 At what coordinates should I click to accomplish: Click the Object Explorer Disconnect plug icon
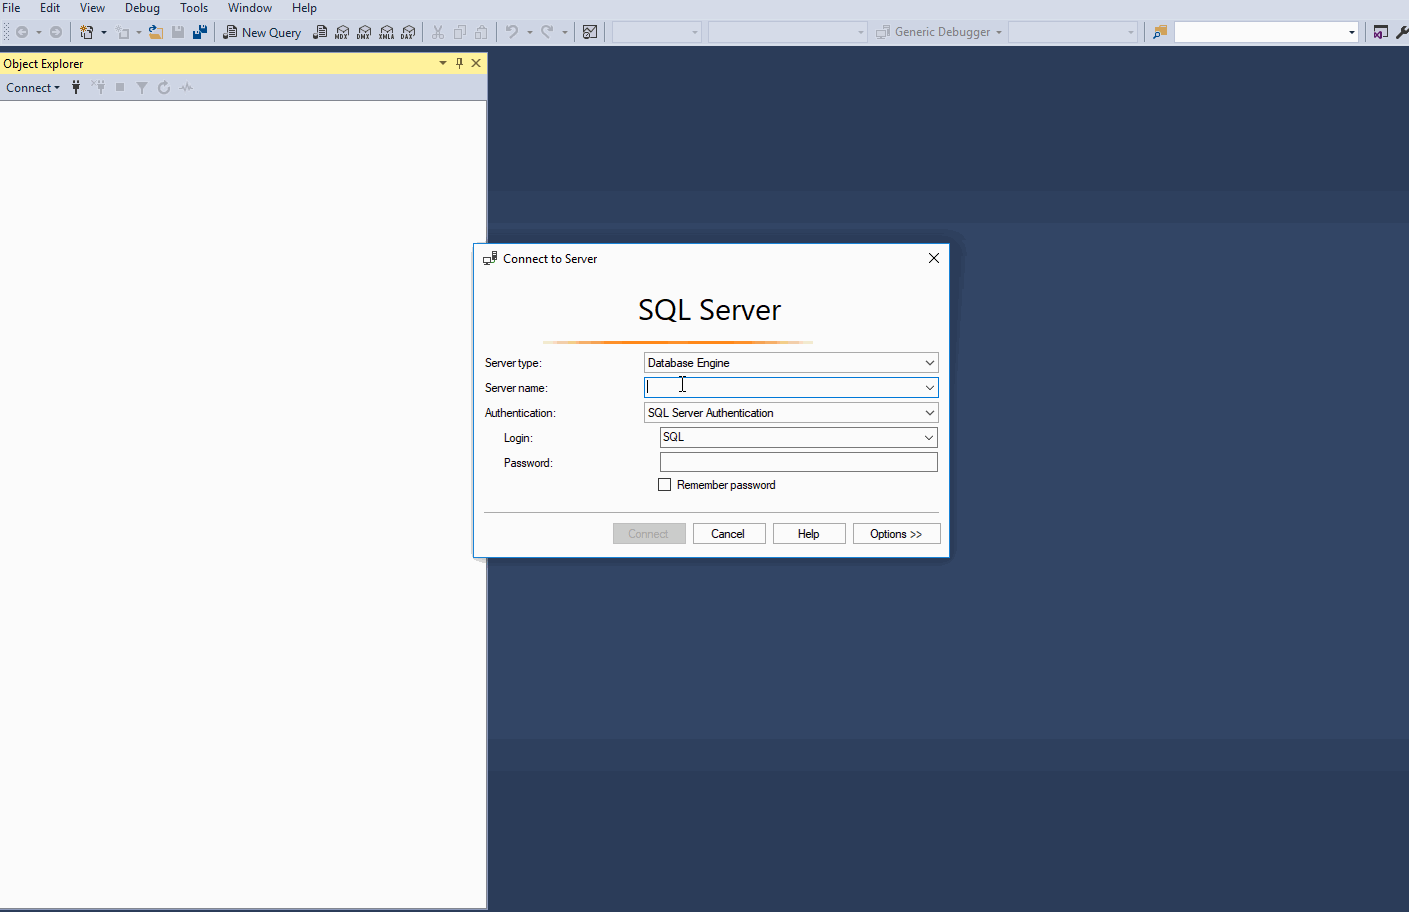pyautogui.click(x=98, y=87)
